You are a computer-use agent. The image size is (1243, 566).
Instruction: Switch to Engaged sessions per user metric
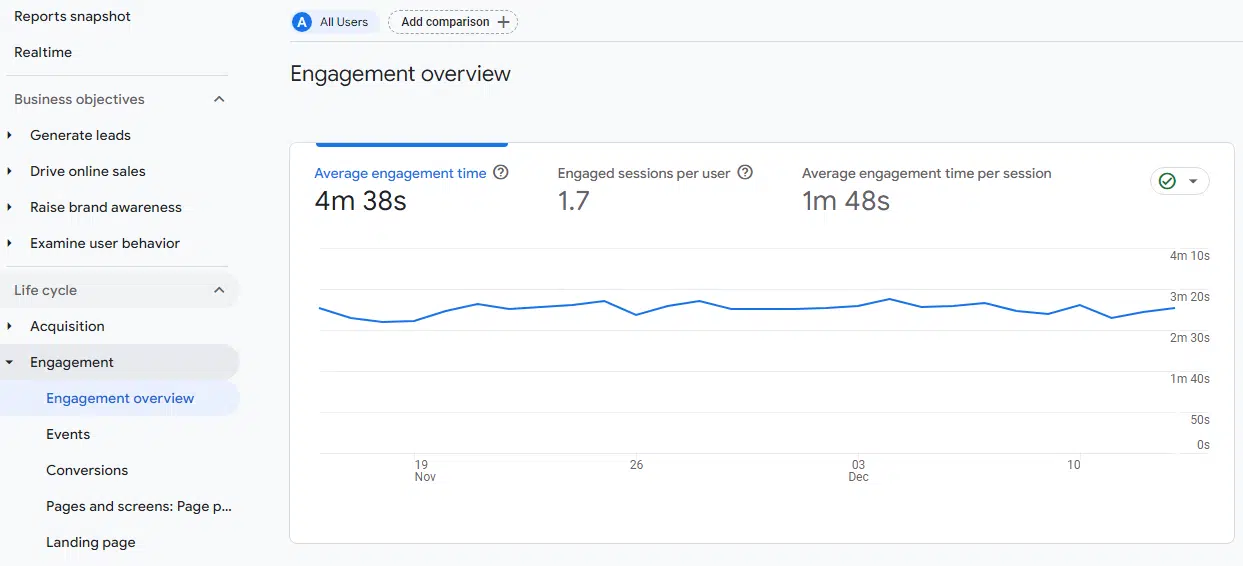click(643, 173)
